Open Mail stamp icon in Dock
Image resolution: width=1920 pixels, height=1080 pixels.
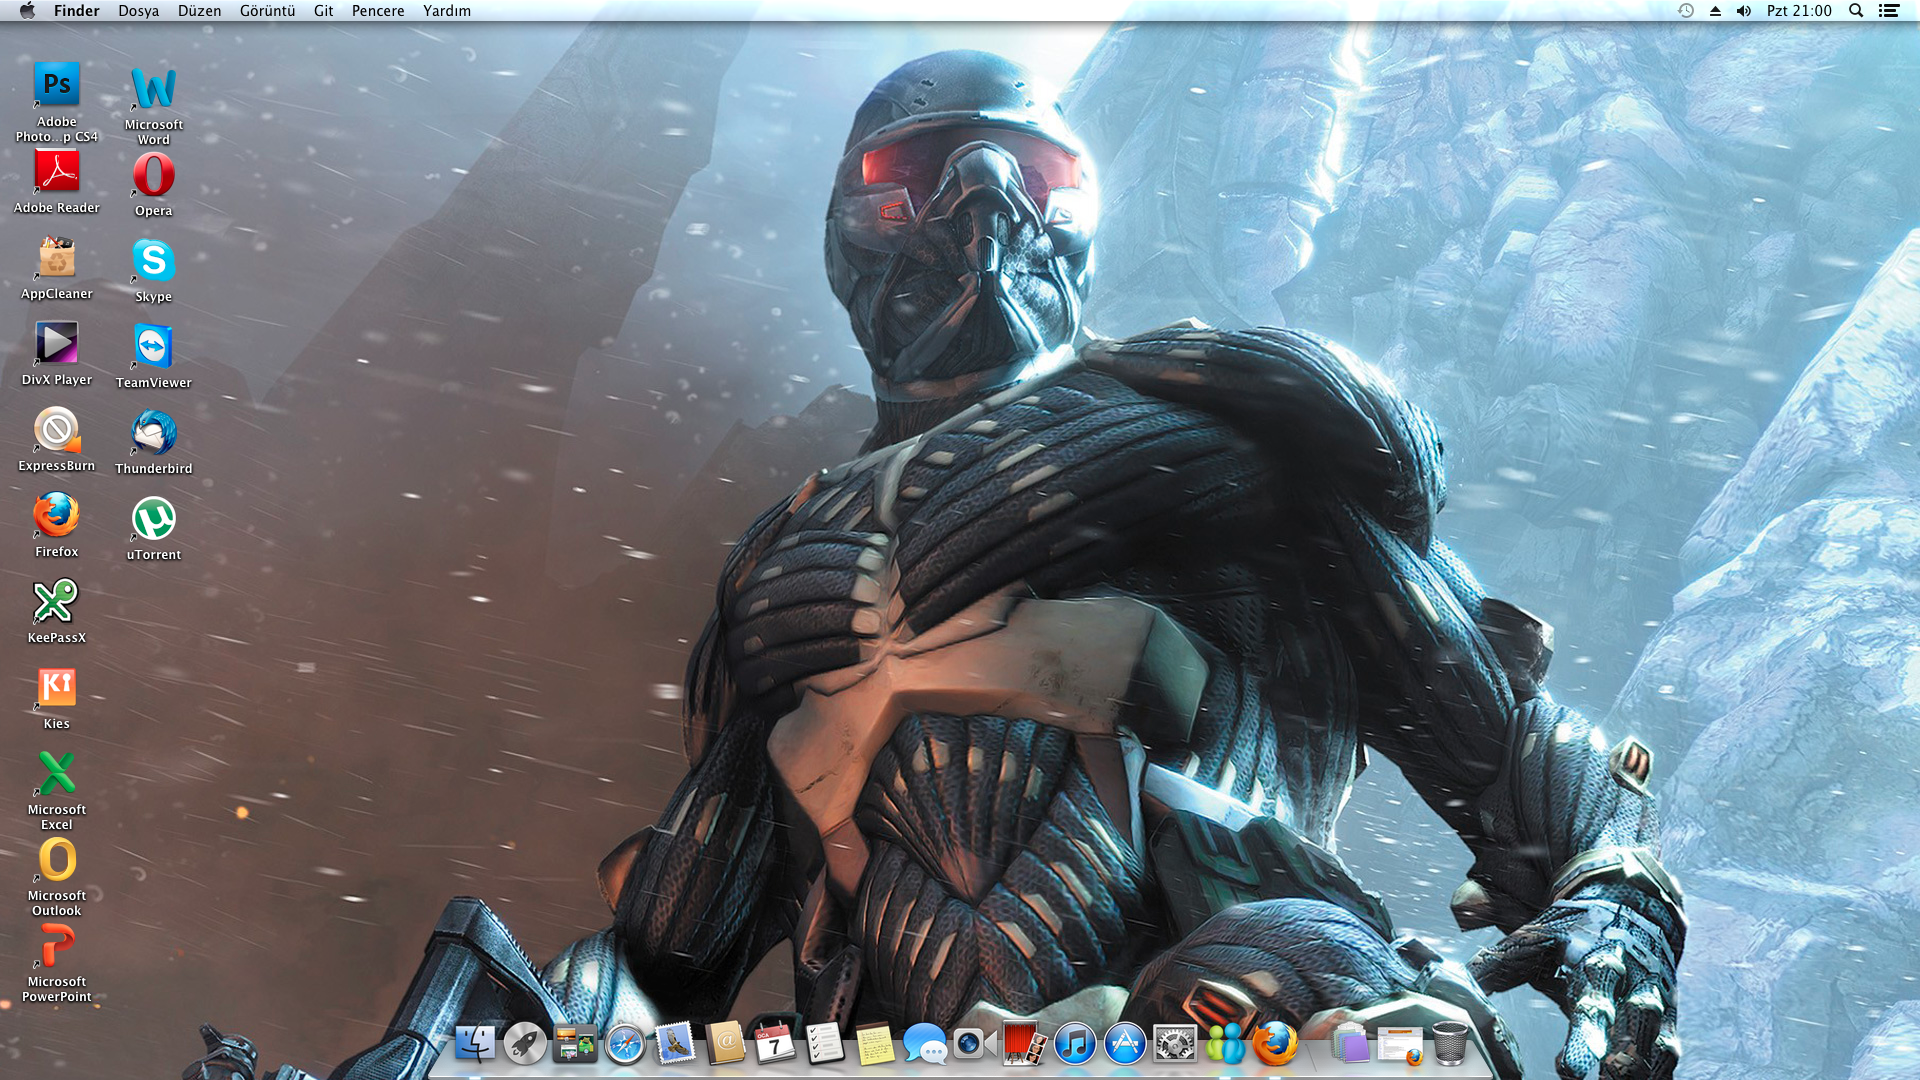pyautogui.click(x=675, y=1044)
